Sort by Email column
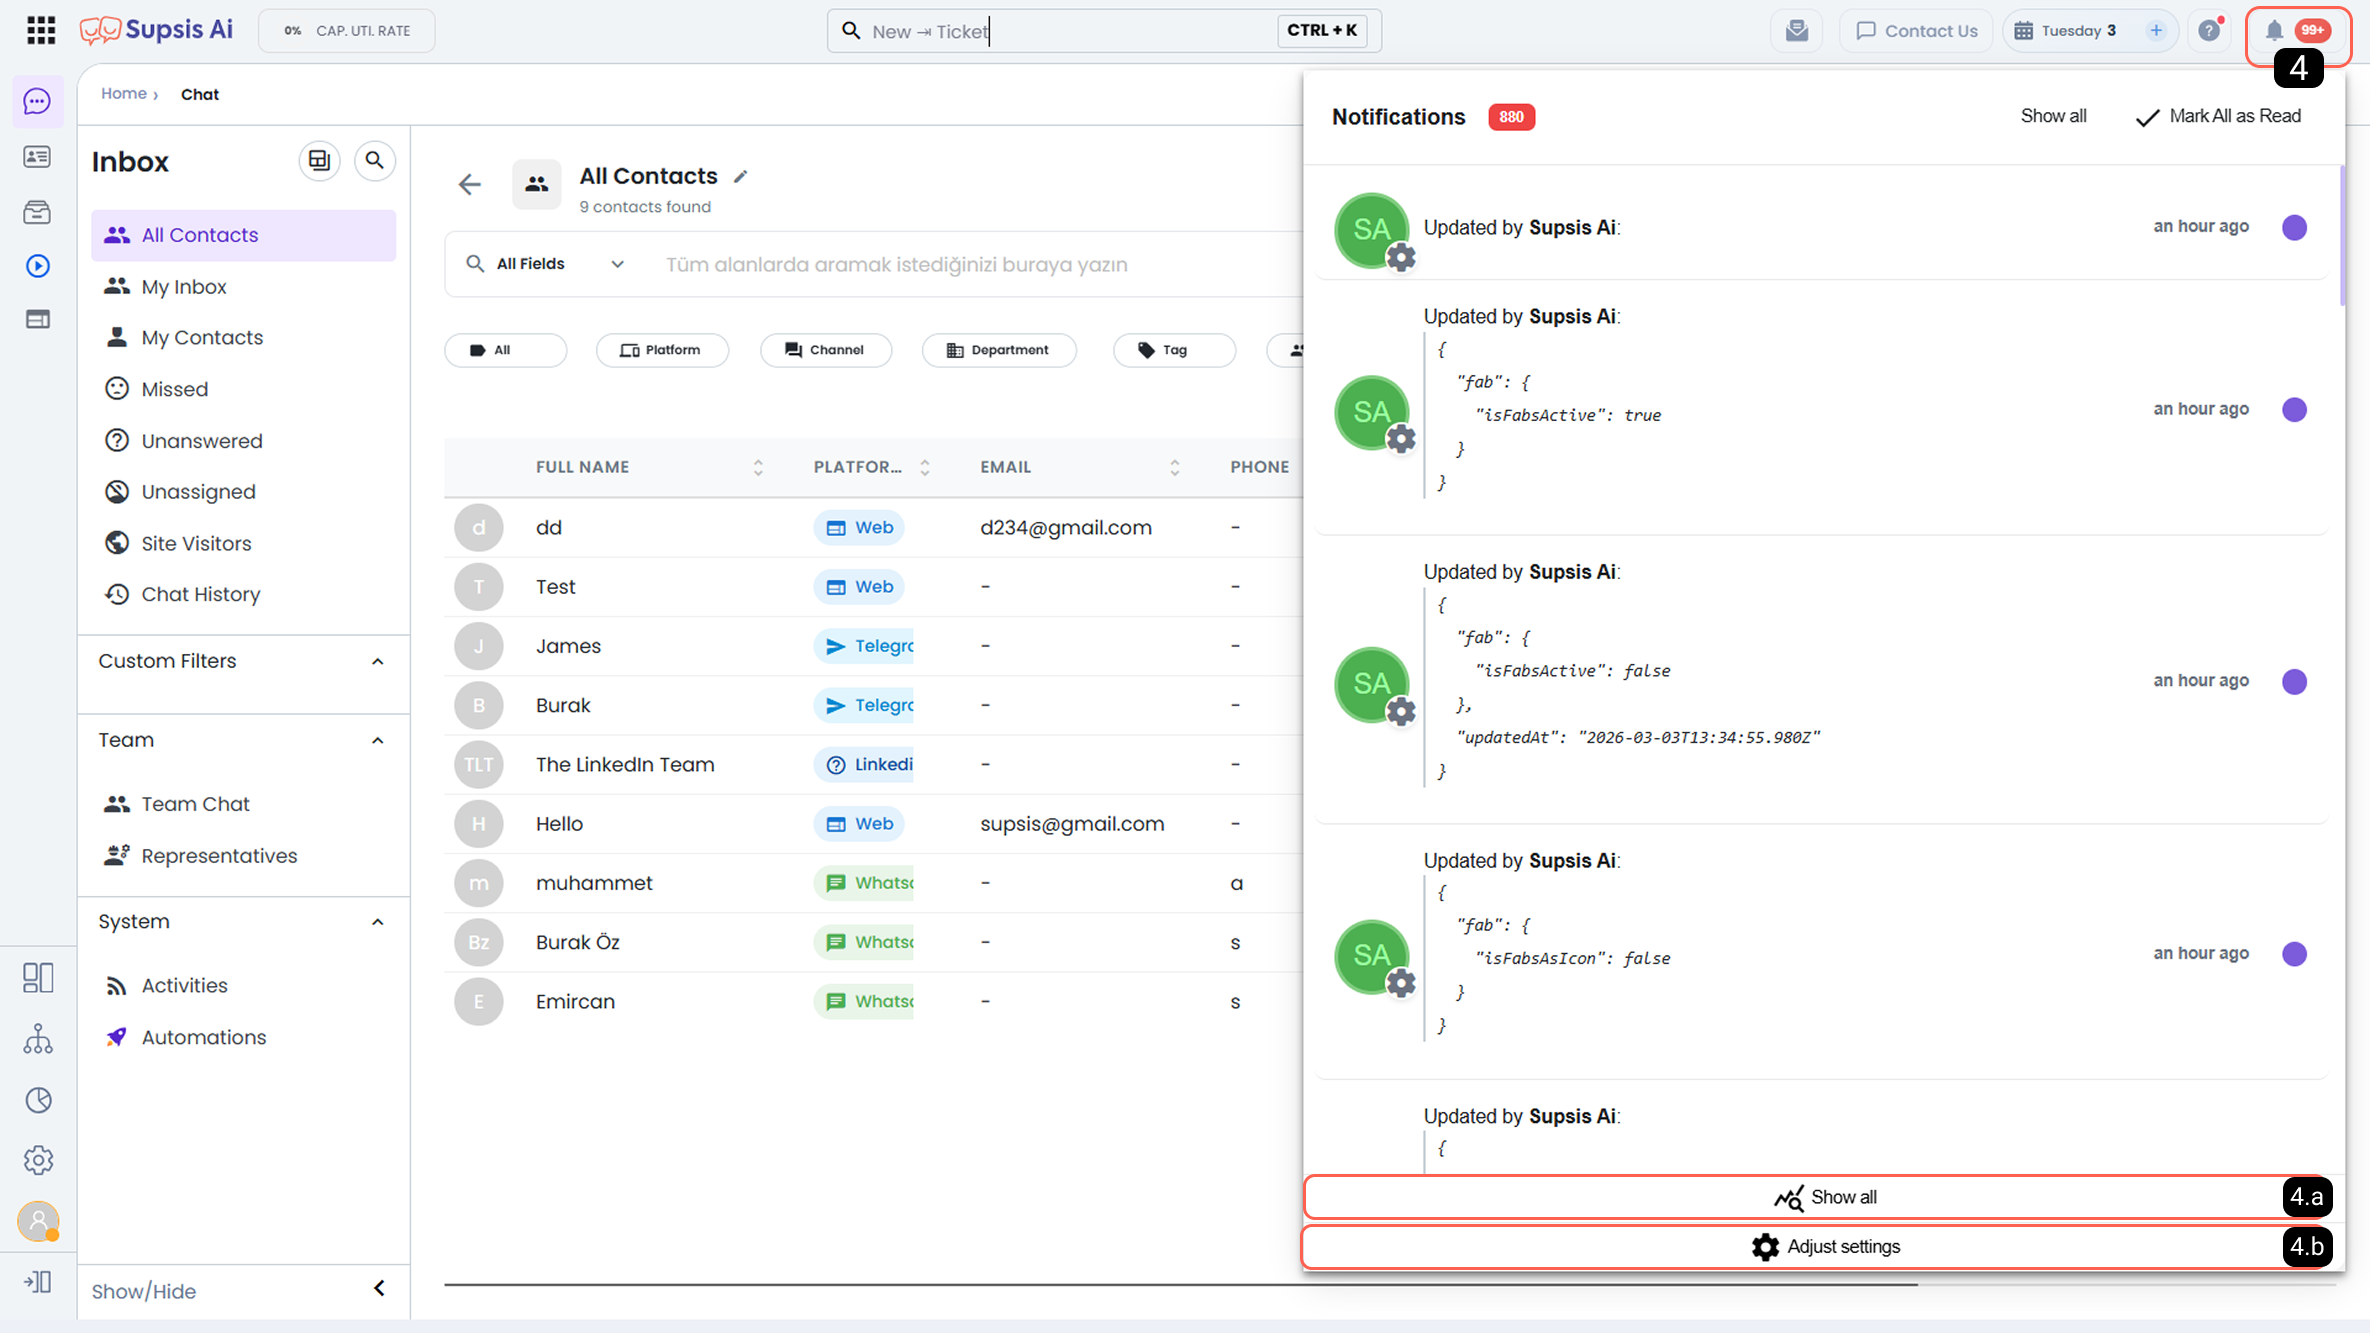Viewport: 2370px width, 1333px height. (1175, 467)
